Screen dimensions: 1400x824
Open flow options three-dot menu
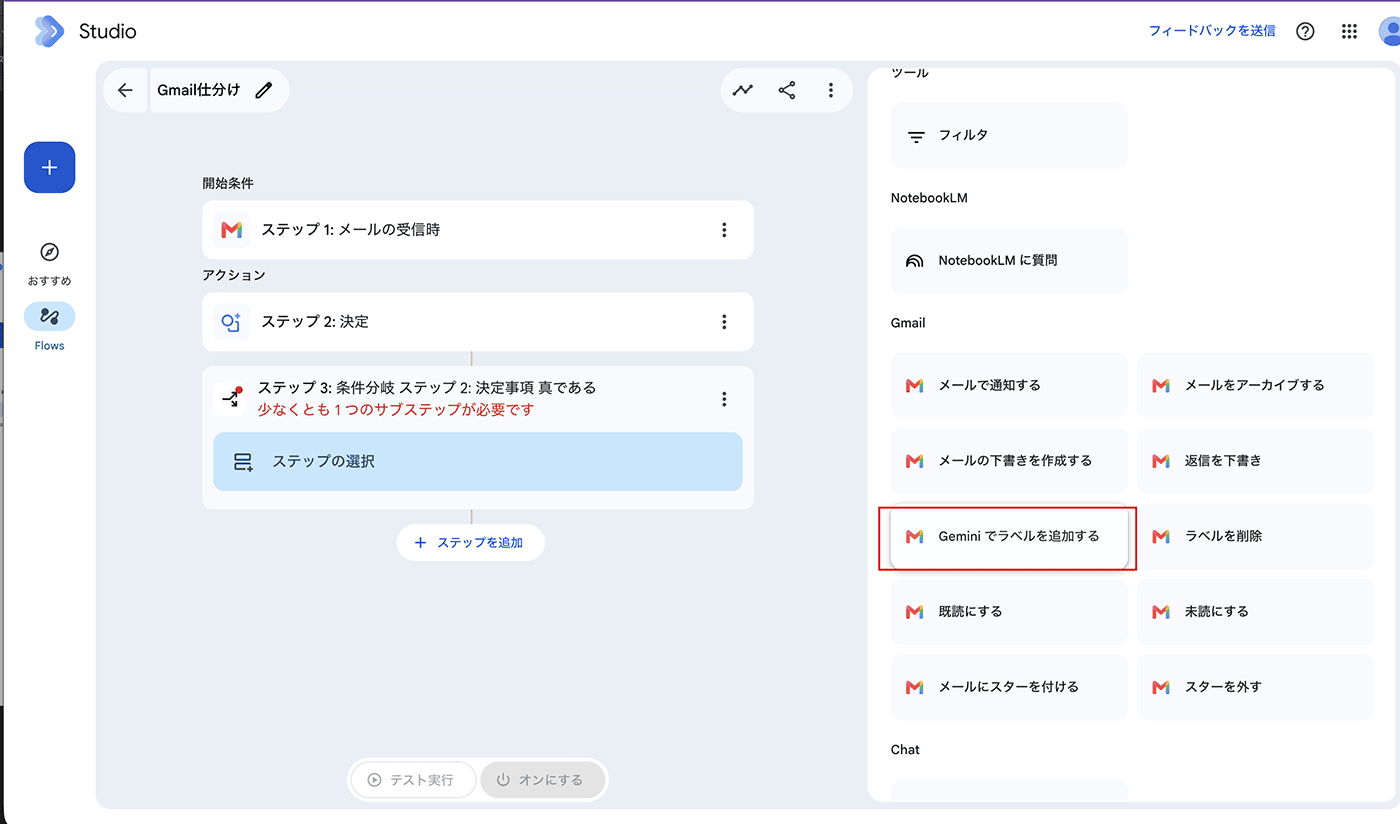[831, 90]
